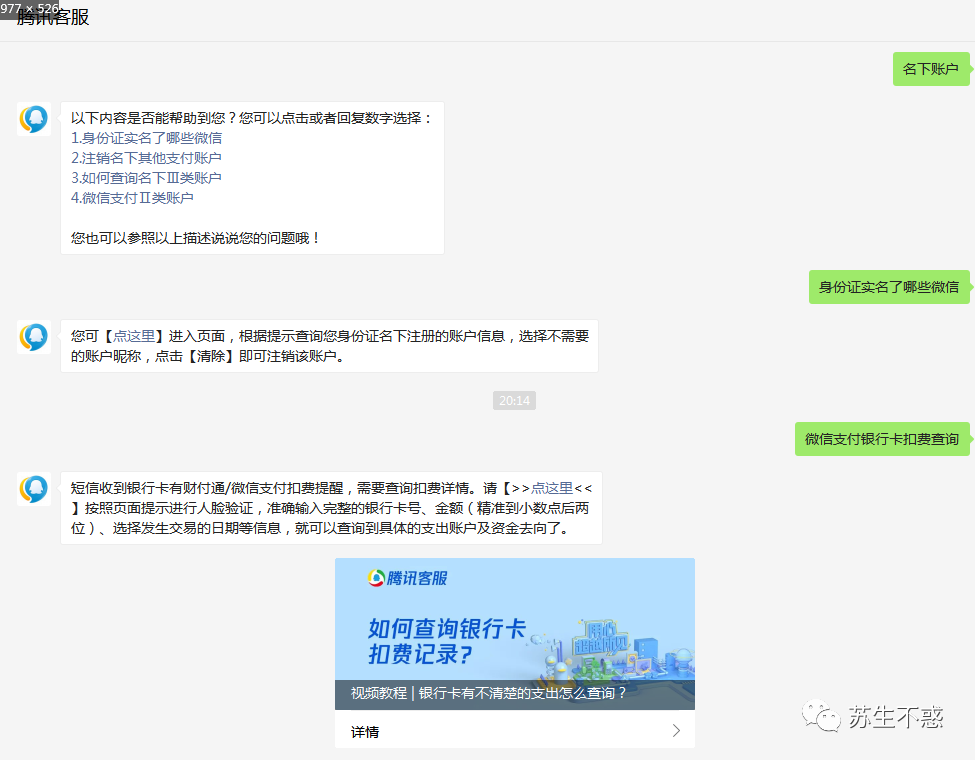Click the avatar beside the bank card deduction reply
This screenshot has height=760, width=975.
34,489
